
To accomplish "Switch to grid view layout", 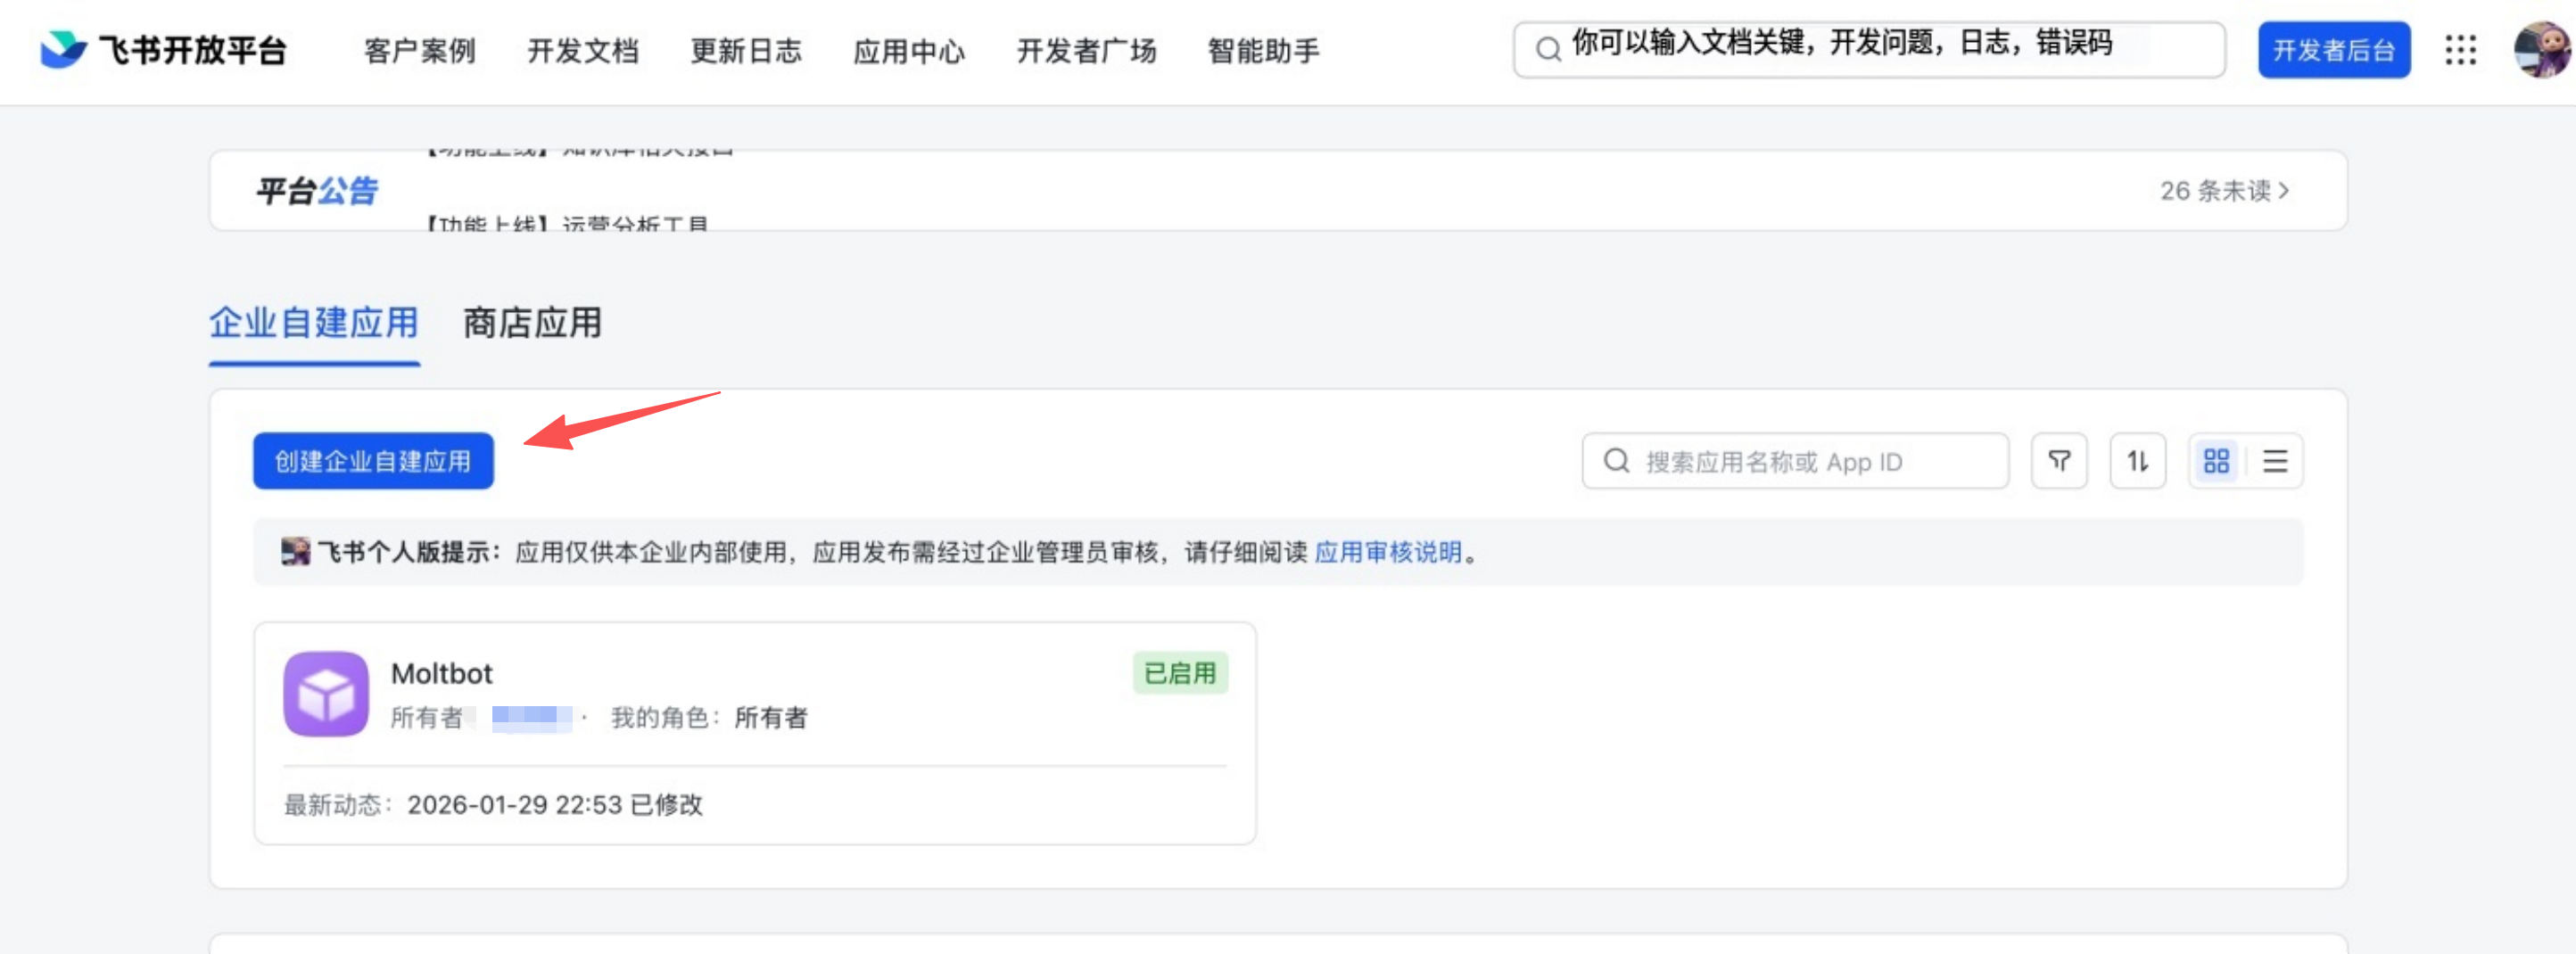I will click(x=2215, y=461).
